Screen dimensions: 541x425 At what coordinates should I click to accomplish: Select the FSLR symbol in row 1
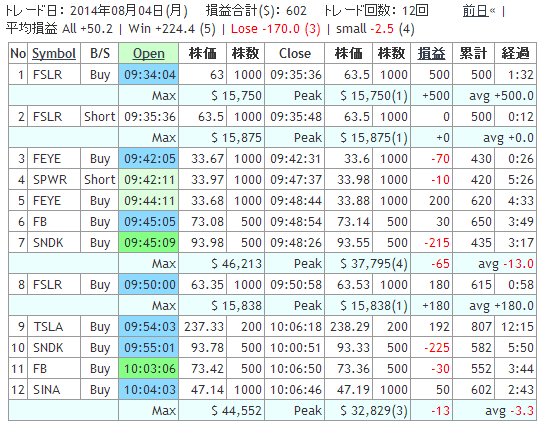click(47, 75)
